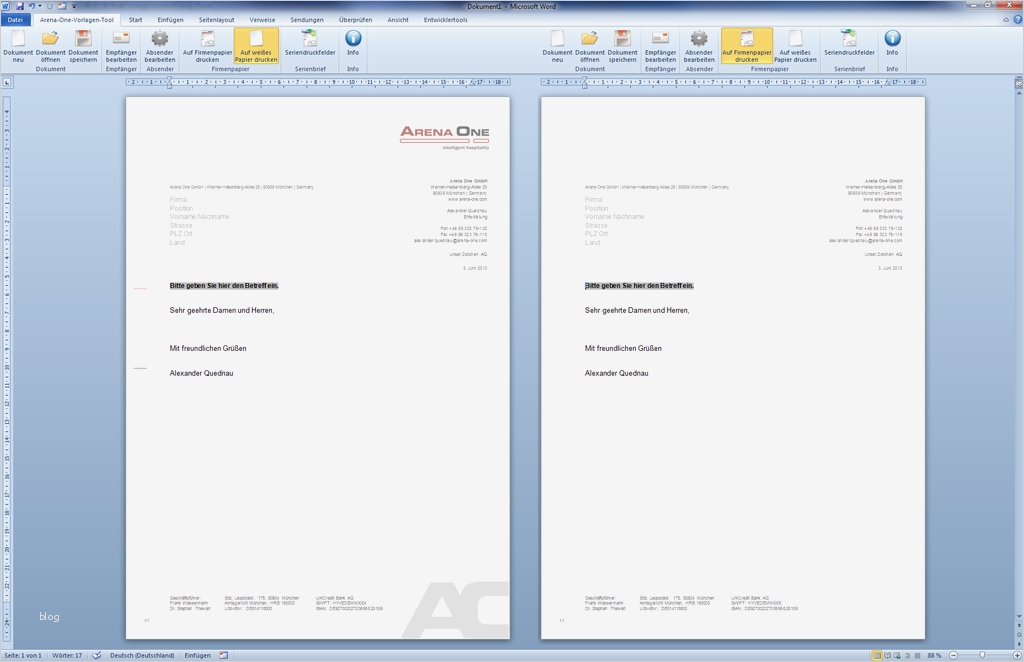The height and width of the screenshot is (662, 1024).
Task: Collapse the ribbon with the caret button
Action: (1006, 20)
